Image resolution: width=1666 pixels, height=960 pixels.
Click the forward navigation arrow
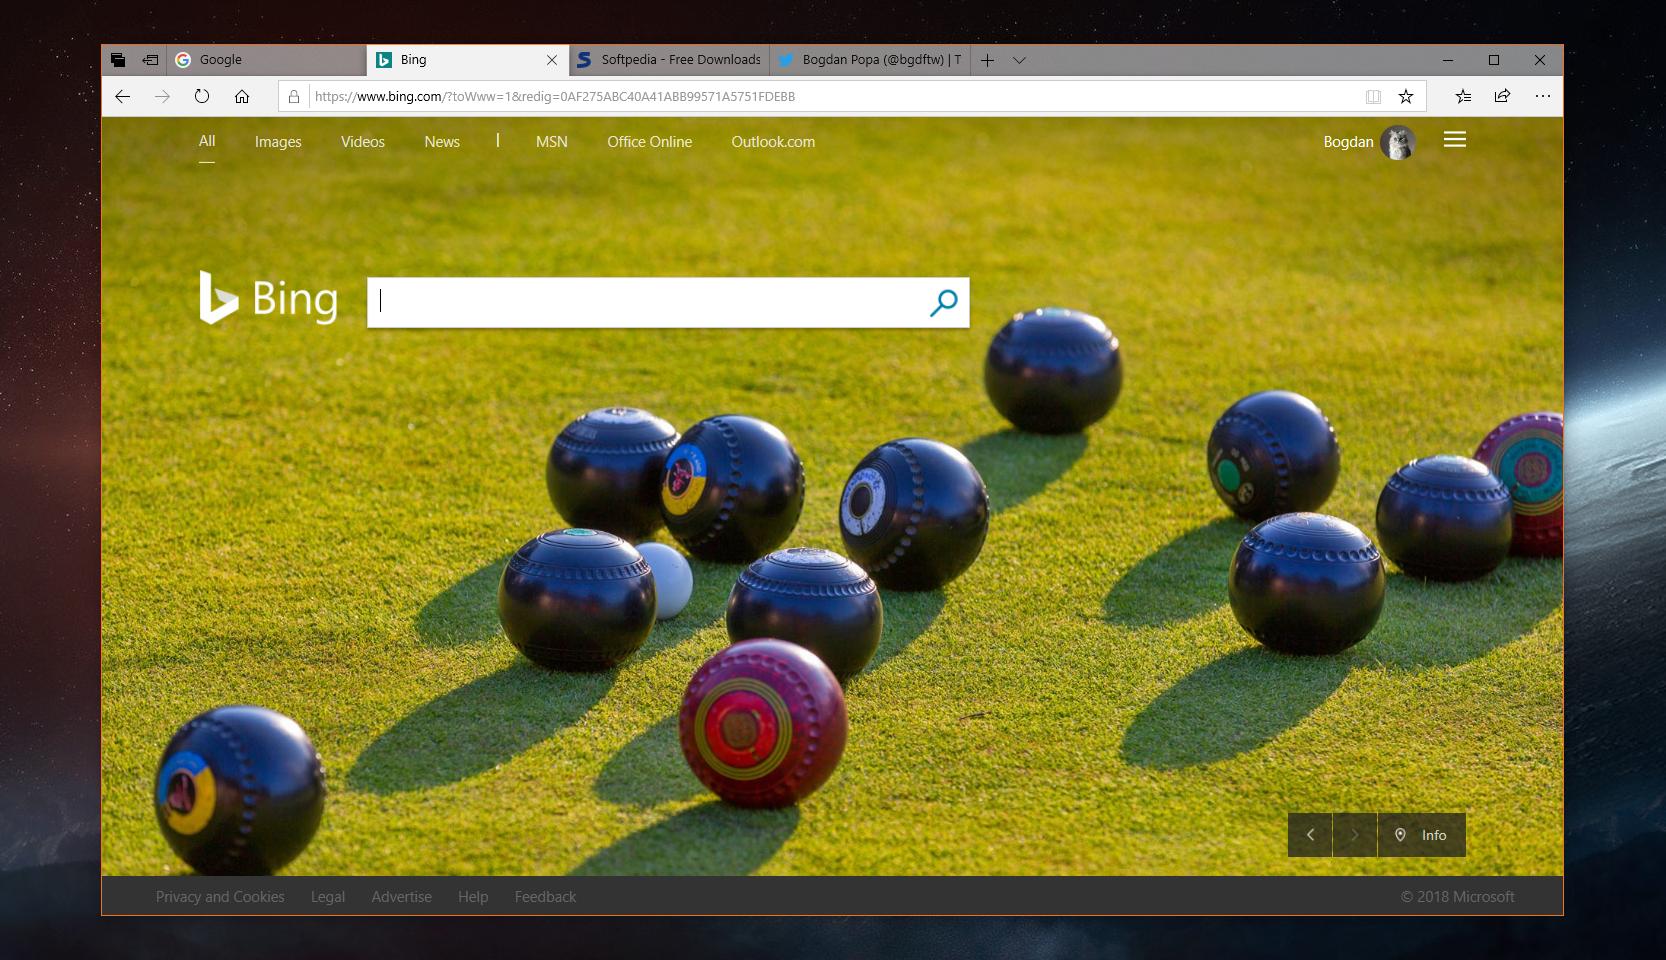coord(162,97)
